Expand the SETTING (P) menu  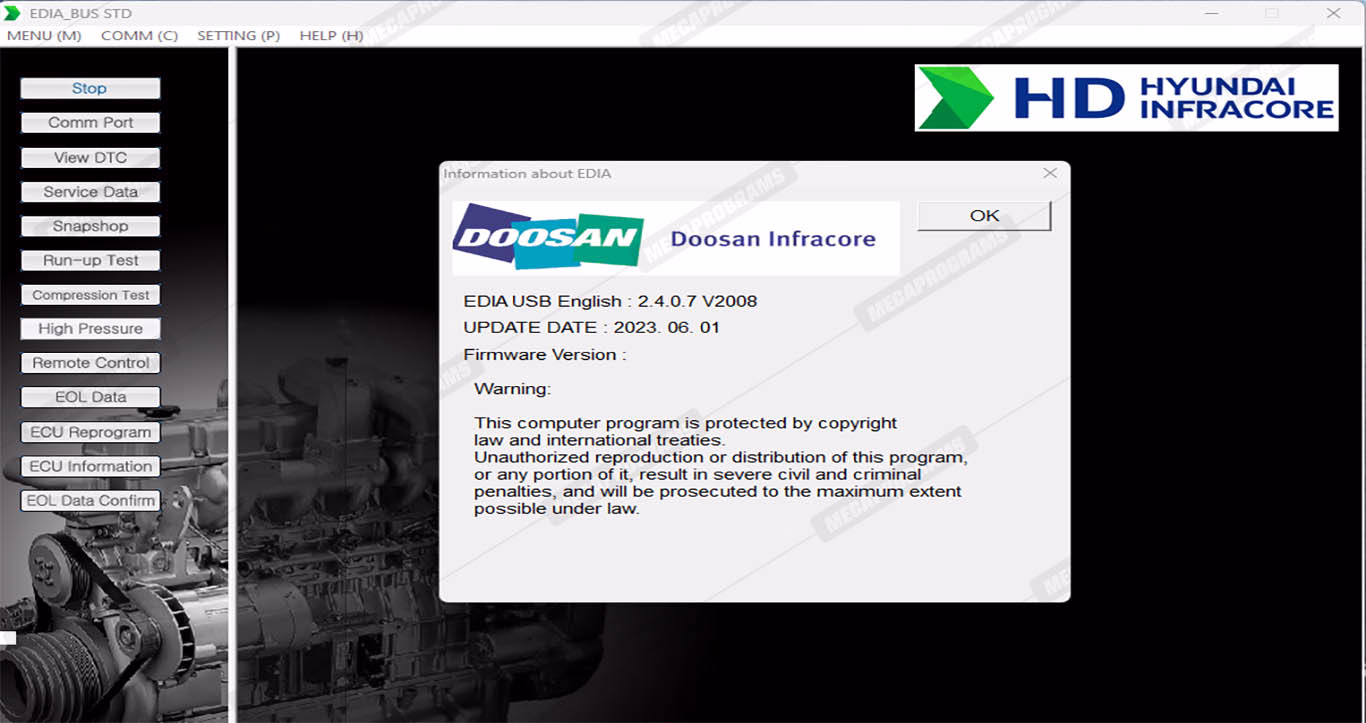pos(238,36)
